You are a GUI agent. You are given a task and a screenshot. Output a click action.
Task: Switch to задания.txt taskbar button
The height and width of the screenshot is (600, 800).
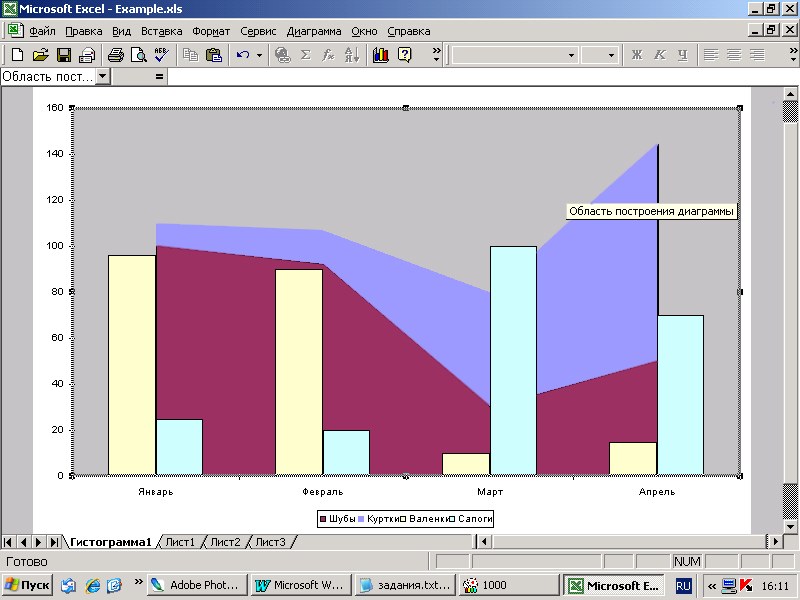405,585
